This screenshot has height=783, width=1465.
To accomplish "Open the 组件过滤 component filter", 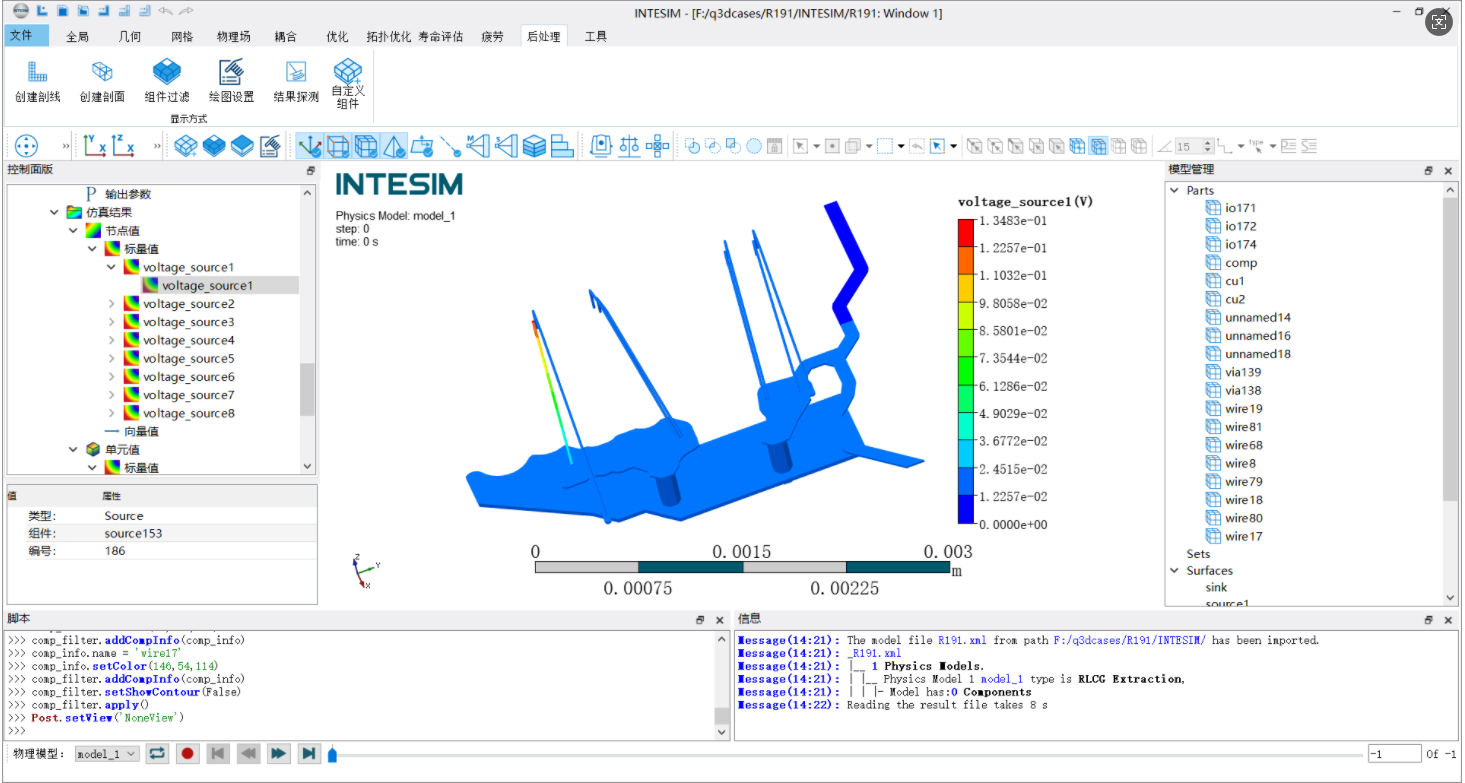I will click(x=167, y=82).
